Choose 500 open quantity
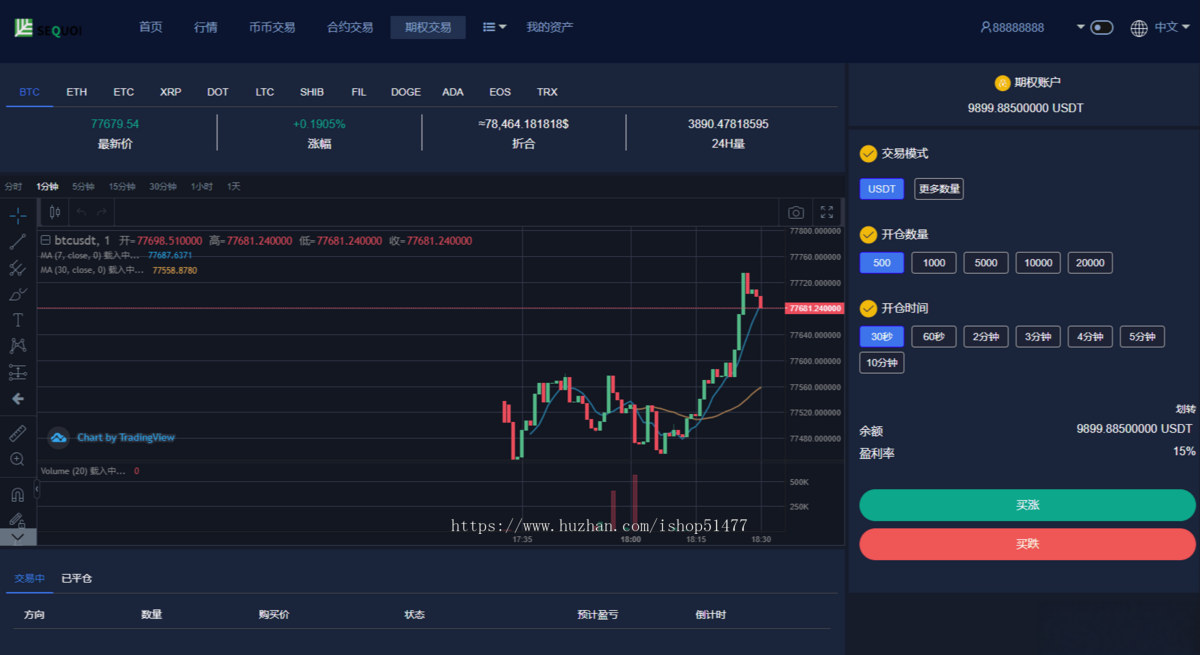 coord(882,263)
